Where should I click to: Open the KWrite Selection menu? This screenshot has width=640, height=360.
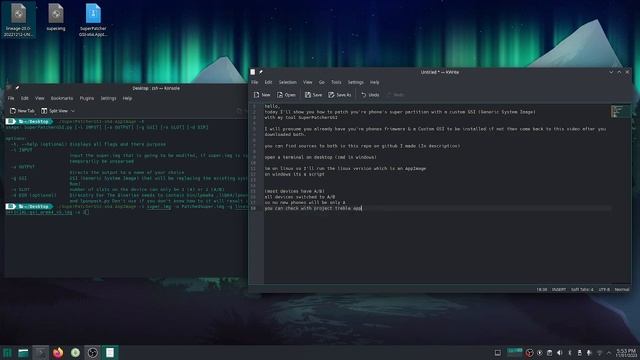click(x=287, y=82)
